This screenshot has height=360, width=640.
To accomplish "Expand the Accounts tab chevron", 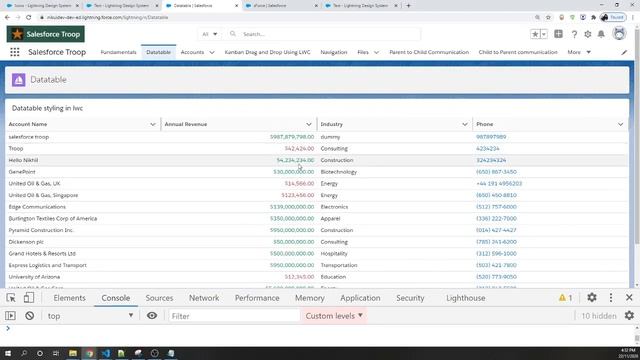I will 212,52.
